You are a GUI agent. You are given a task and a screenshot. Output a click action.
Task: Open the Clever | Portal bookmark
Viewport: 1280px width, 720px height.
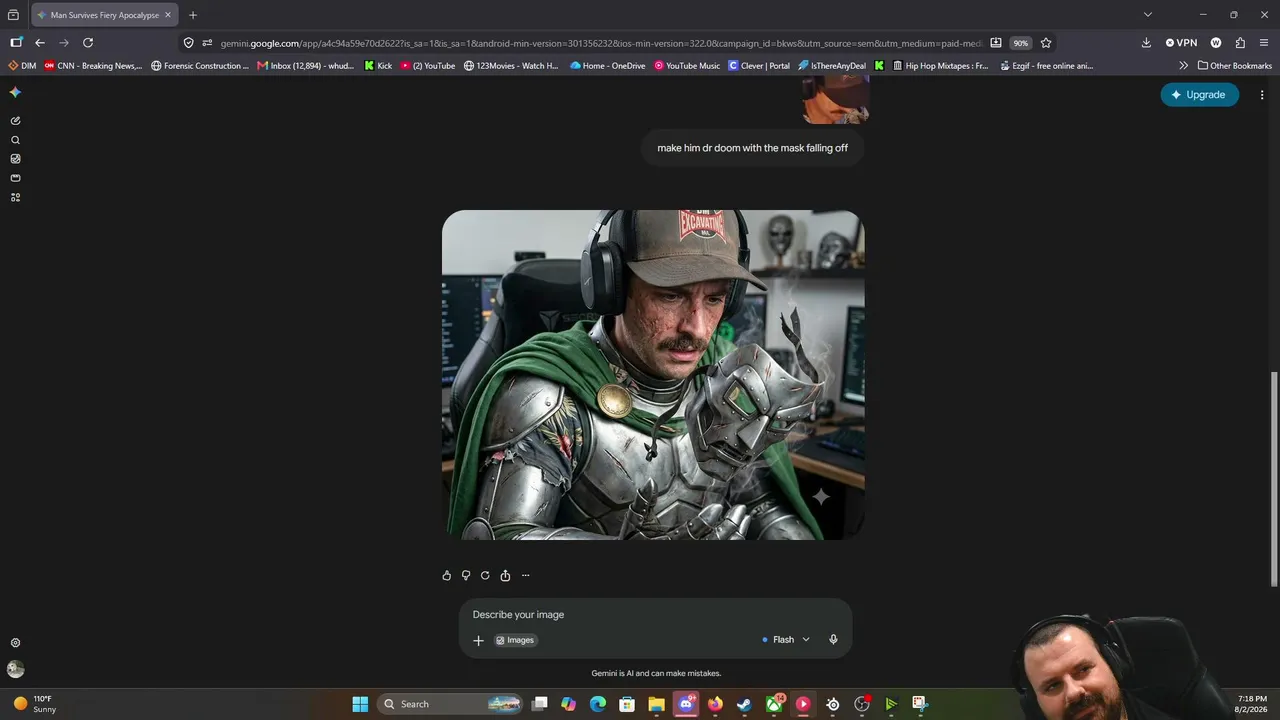pos(759,66)
